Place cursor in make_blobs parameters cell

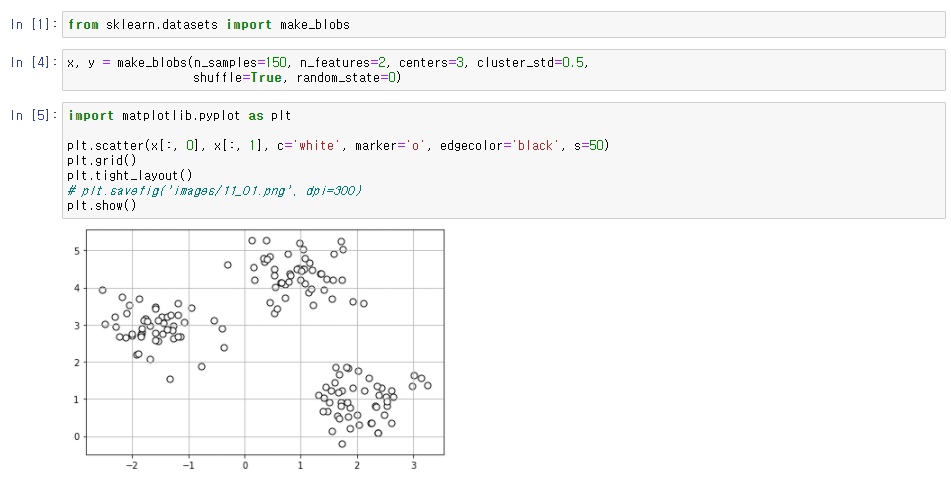click(x=503, y=70)
